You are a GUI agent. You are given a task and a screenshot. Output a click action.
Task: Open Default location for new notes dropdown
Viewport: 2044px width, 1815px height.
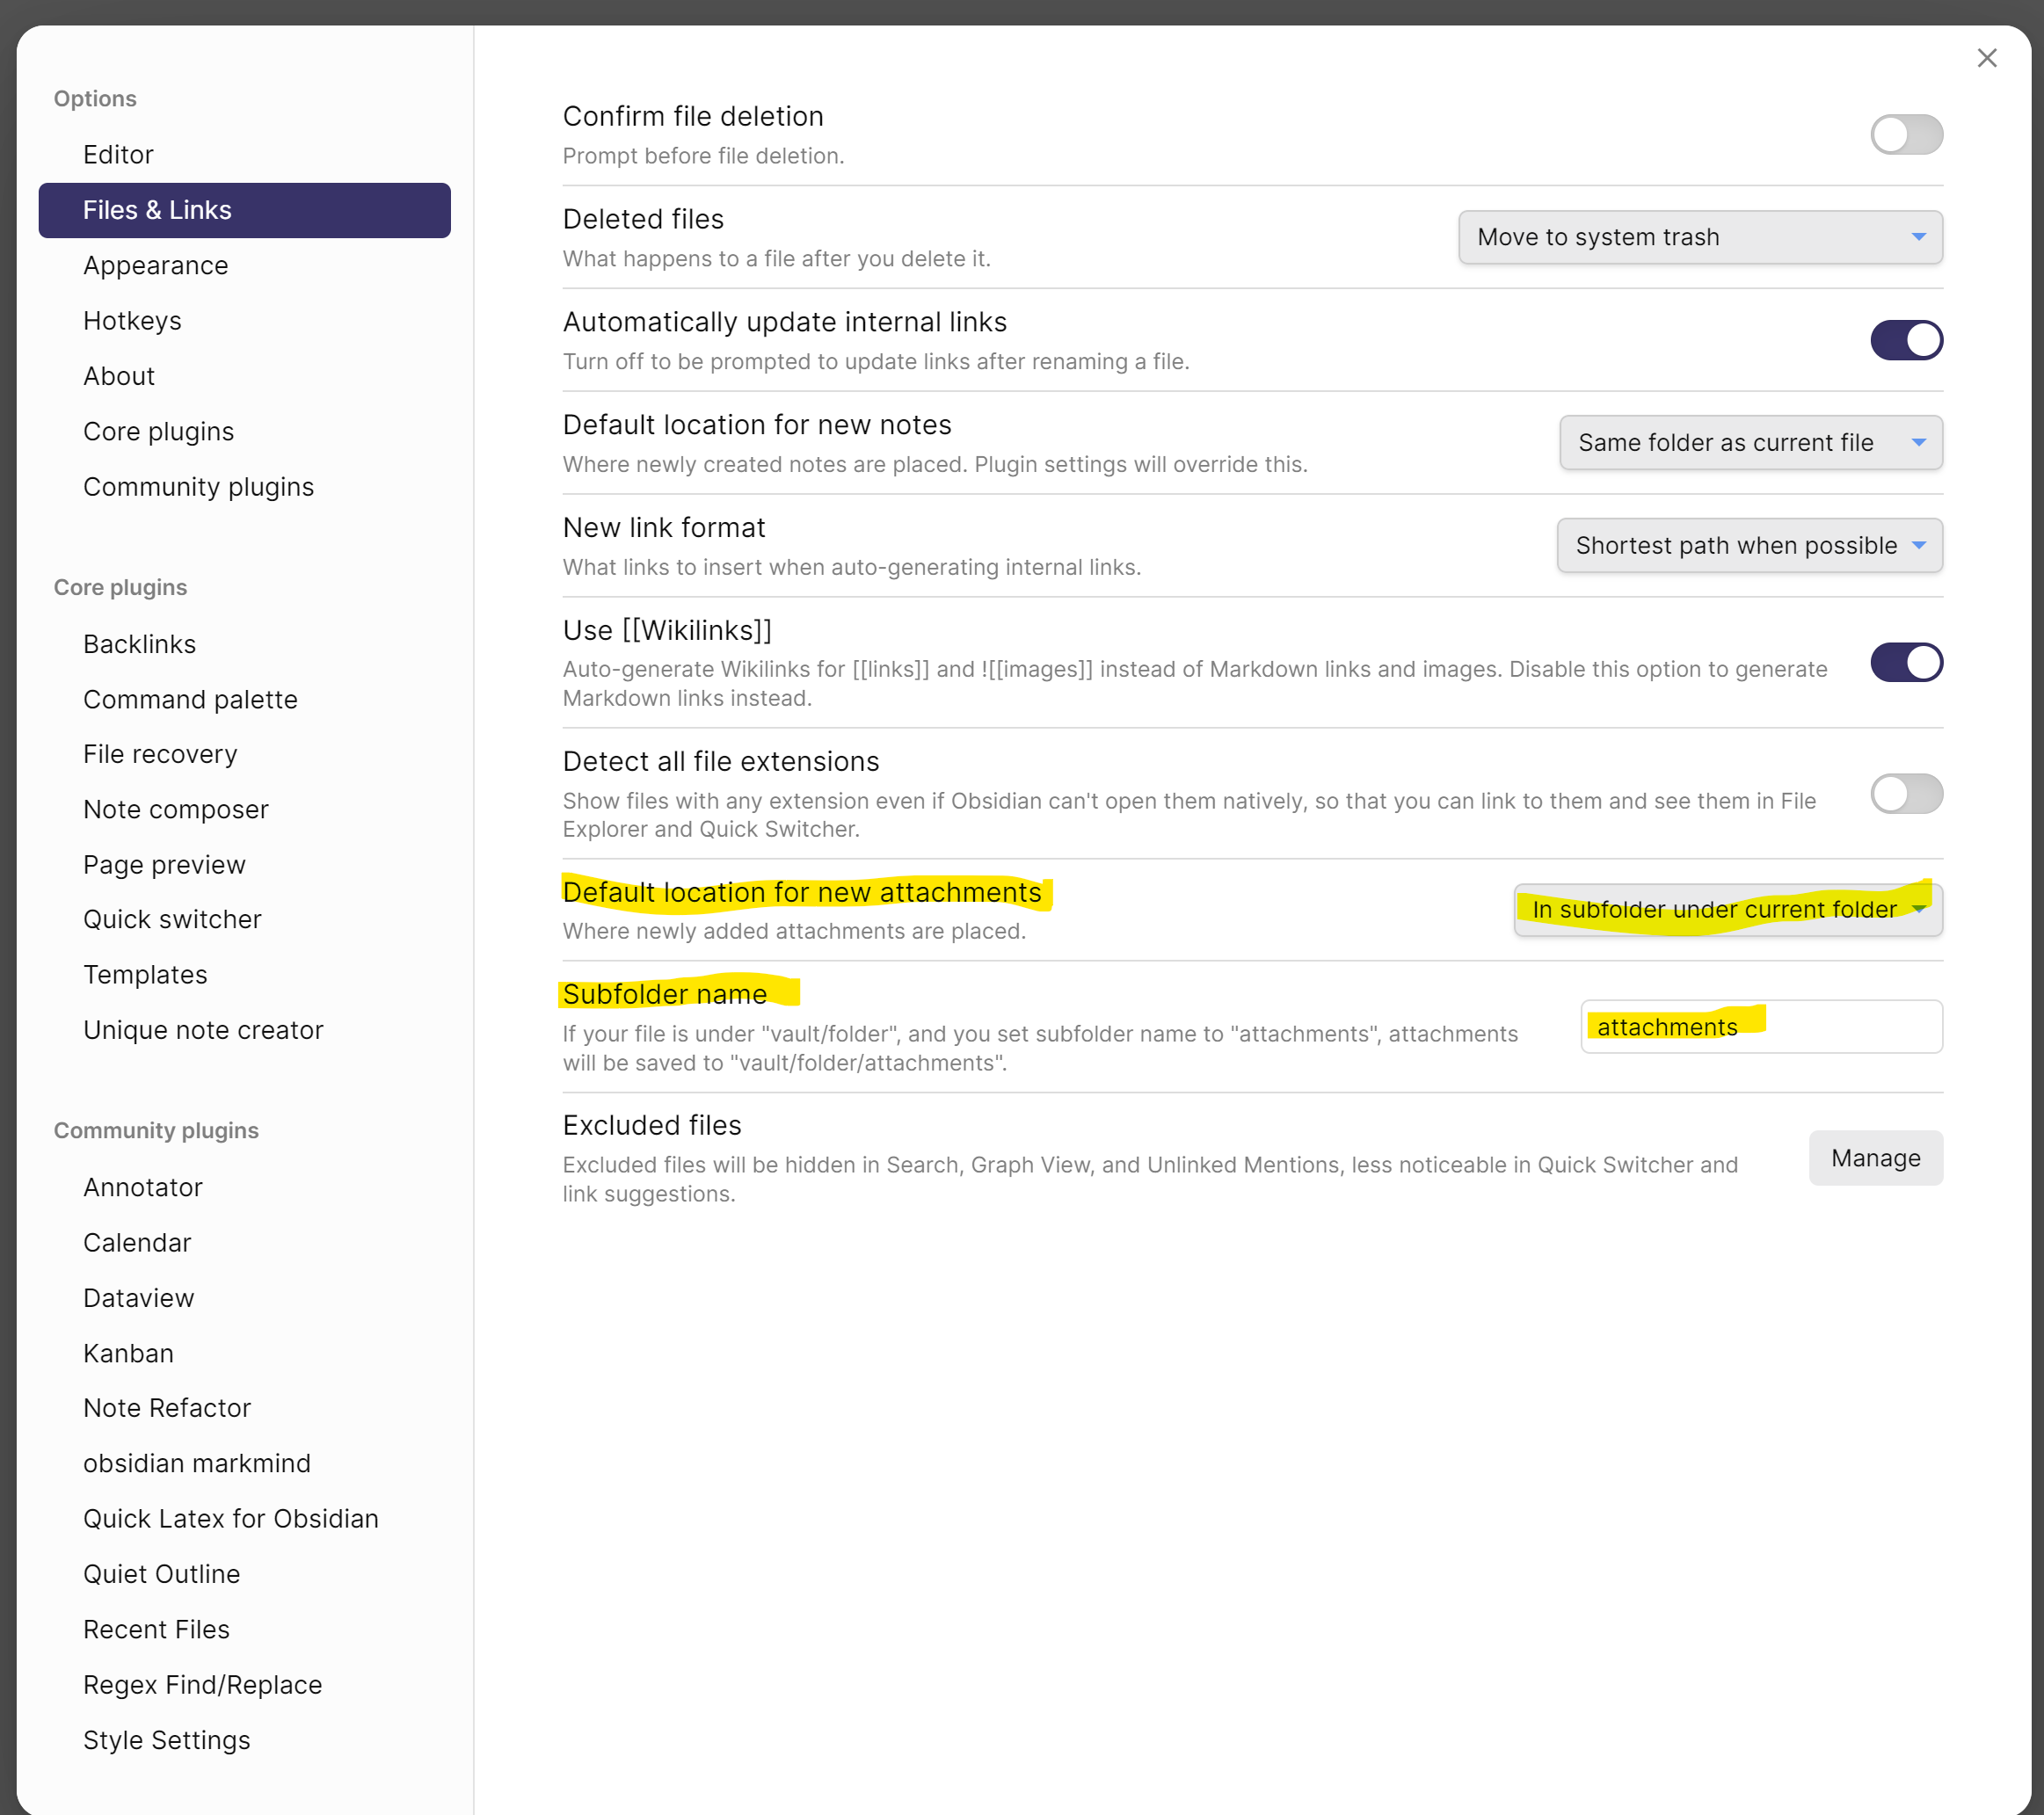coord(1750,442)
